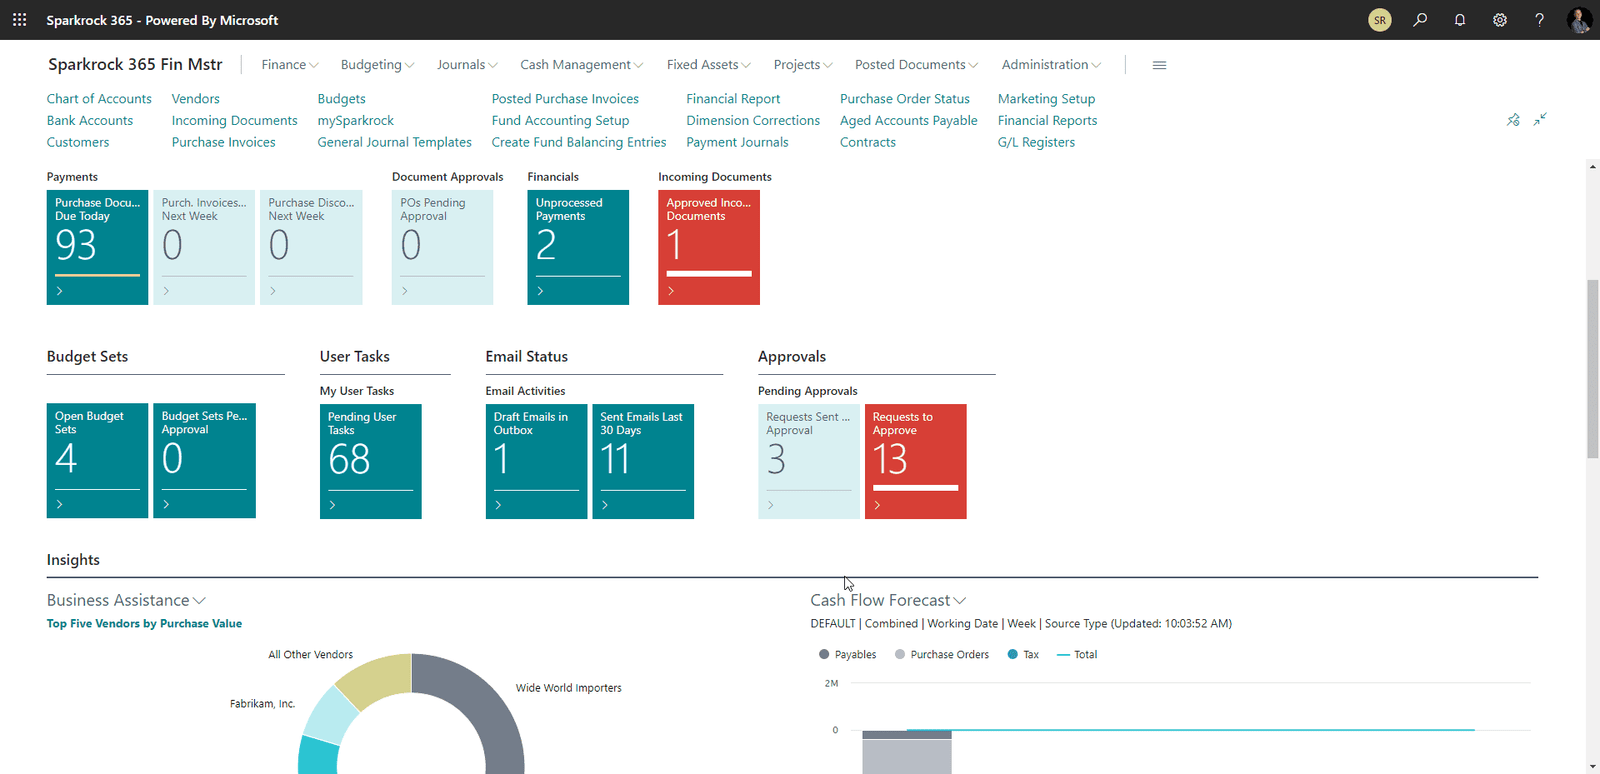Open the user profile picture
The width and height of the screenshot is (1600, 774).
pyautogui.click(x=1579, y=20)
